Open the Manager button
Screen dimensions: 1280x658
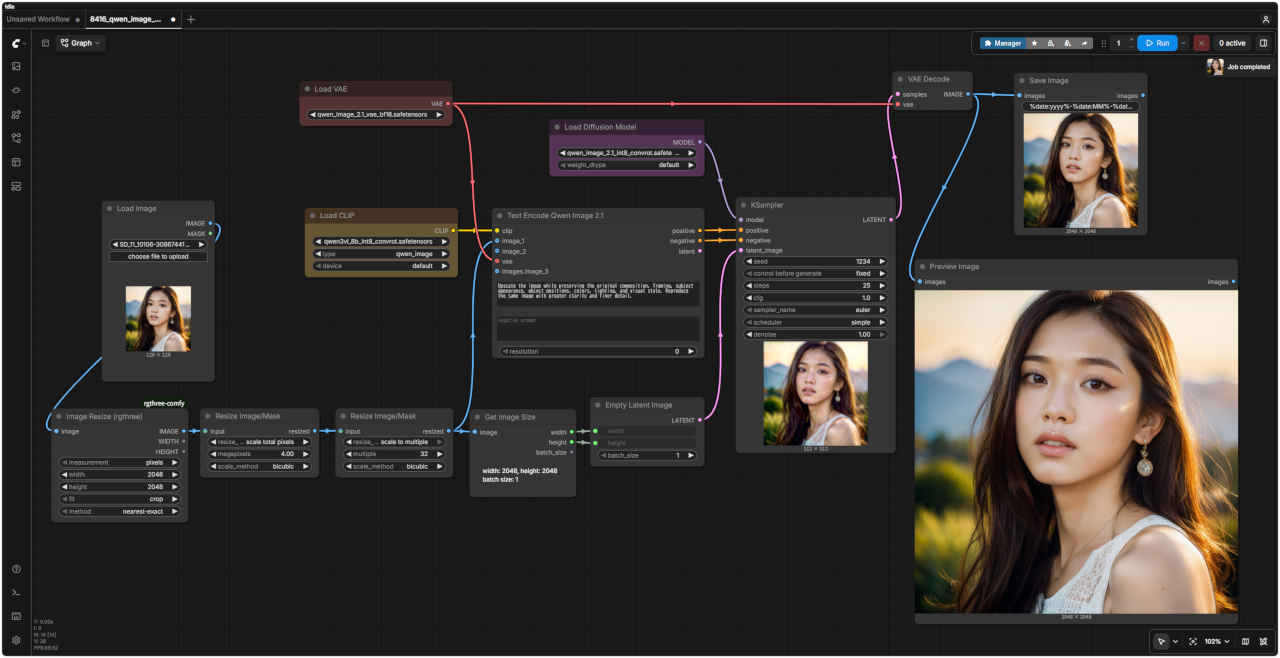[x=1002, y=43]
